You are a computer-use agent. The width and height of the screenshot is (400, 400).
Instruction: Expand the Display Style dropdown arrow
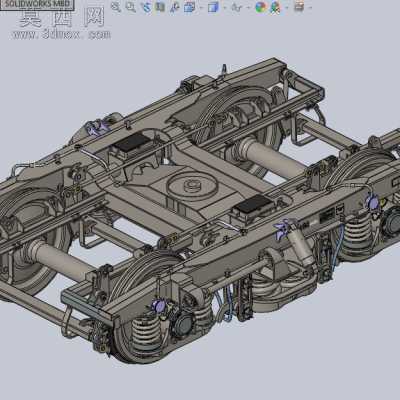click(x=225, y=7)
